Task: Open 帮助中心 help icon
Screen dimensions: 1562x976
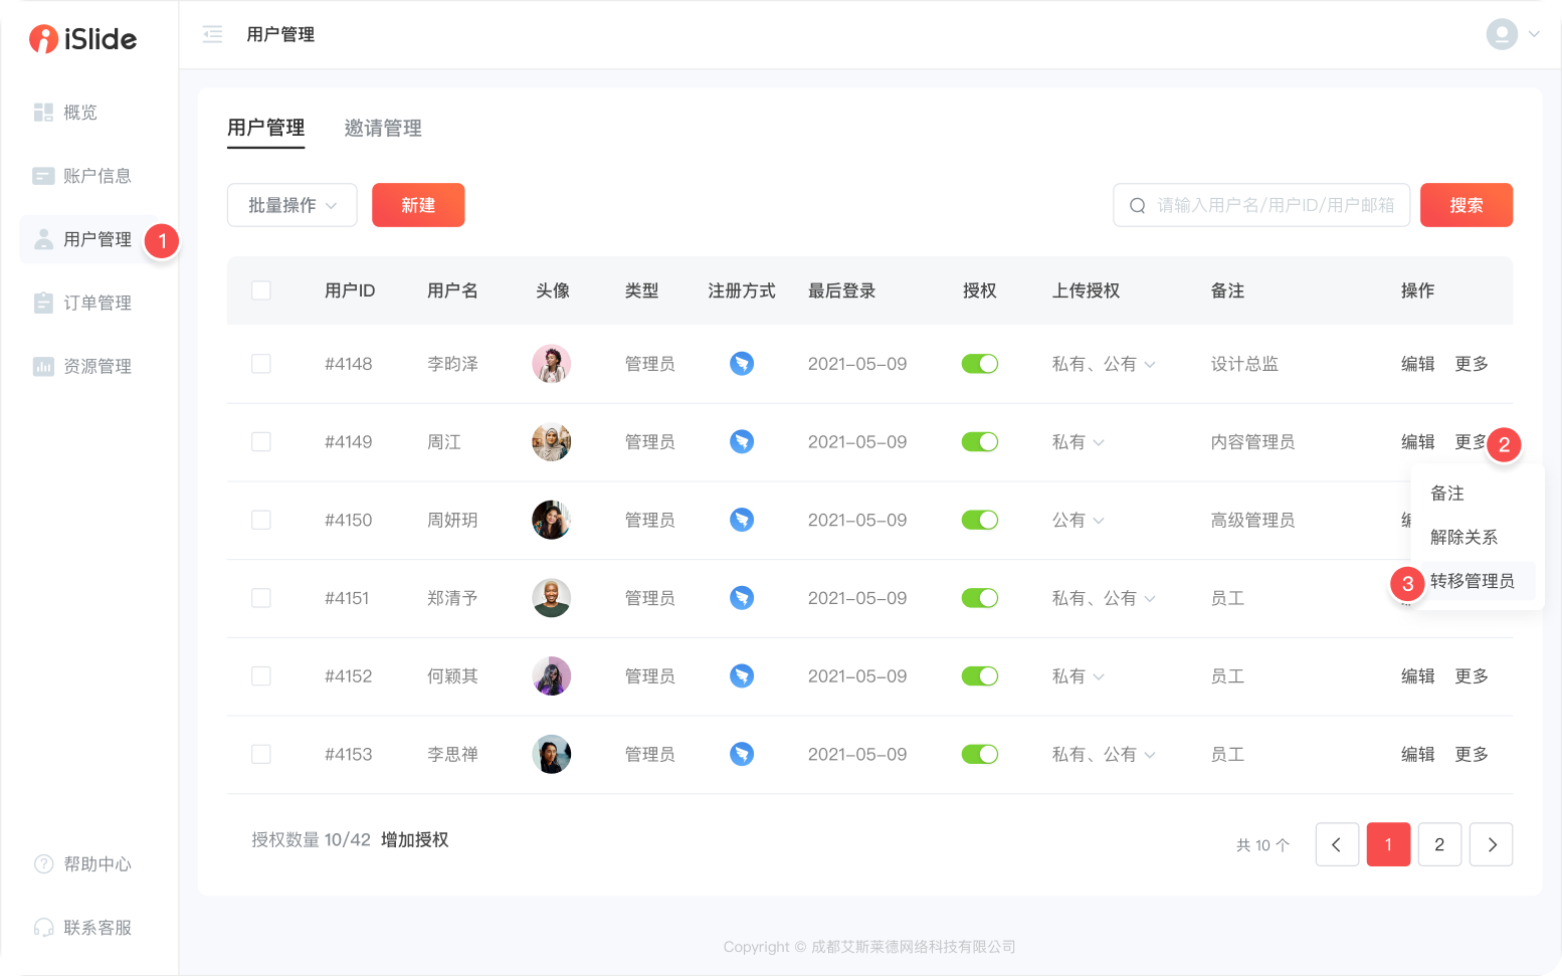Action: point(44,864)
